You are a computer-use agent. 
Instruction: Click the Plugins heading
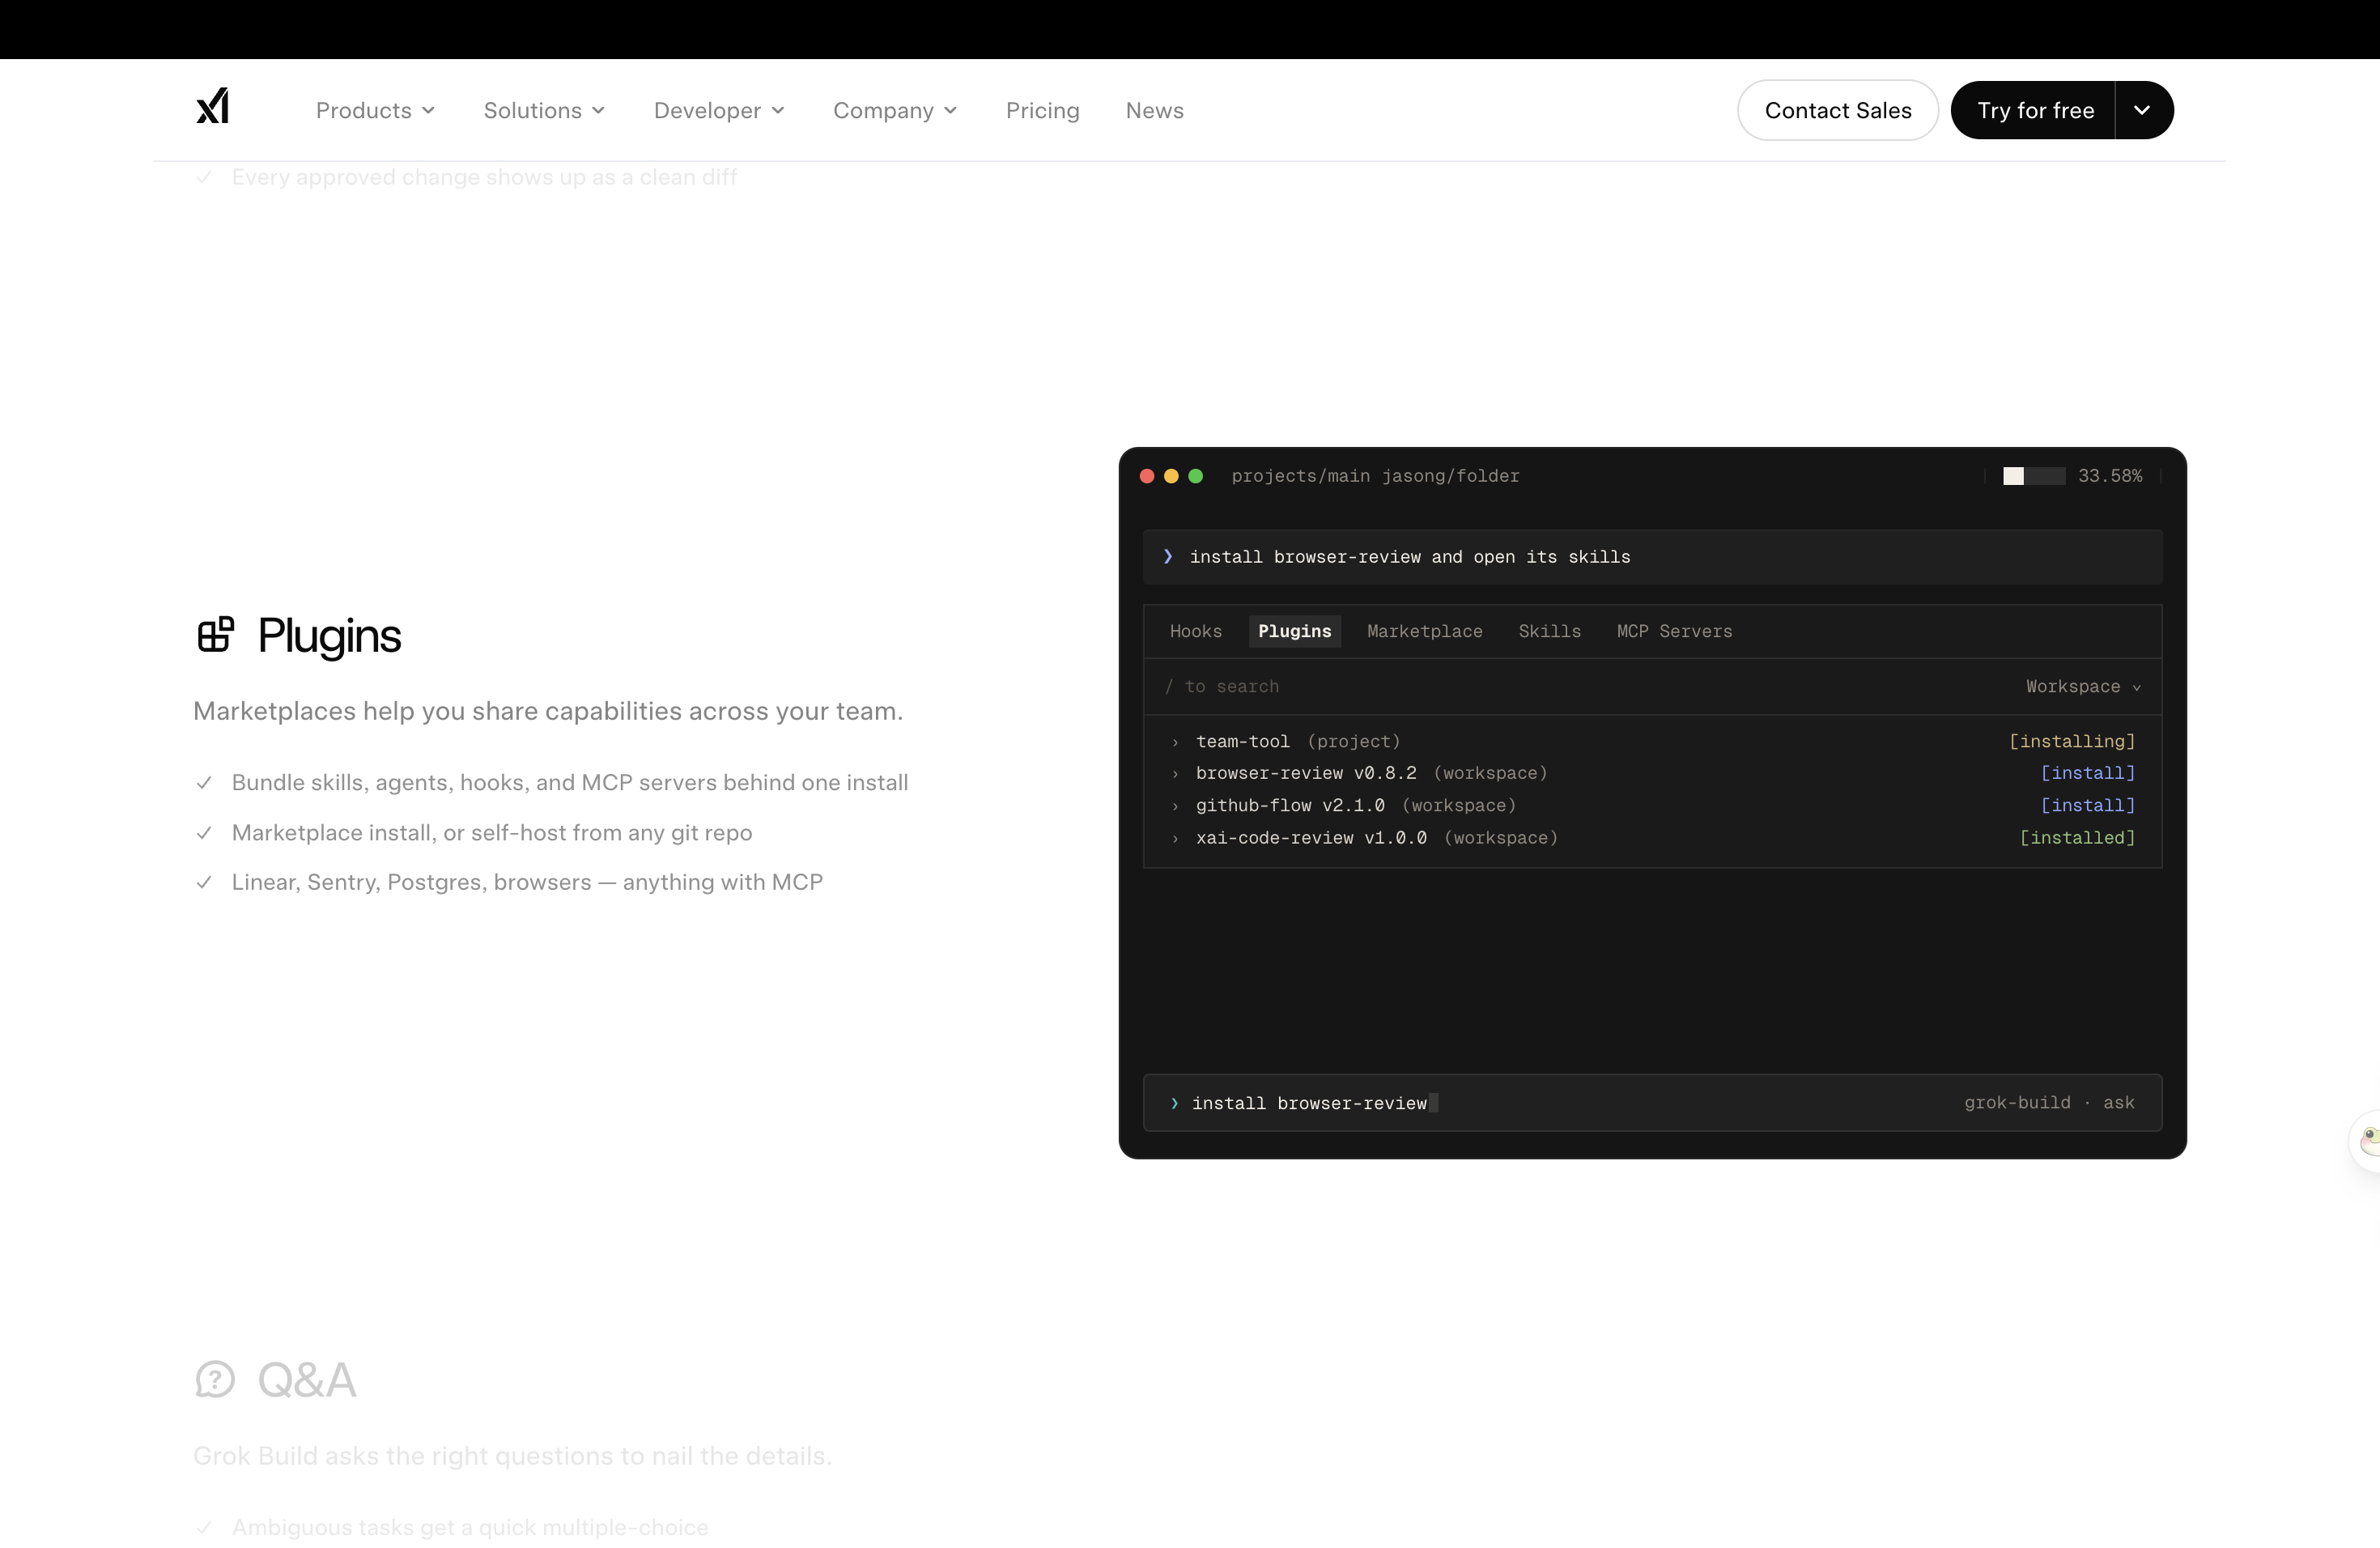click(329, 636)
